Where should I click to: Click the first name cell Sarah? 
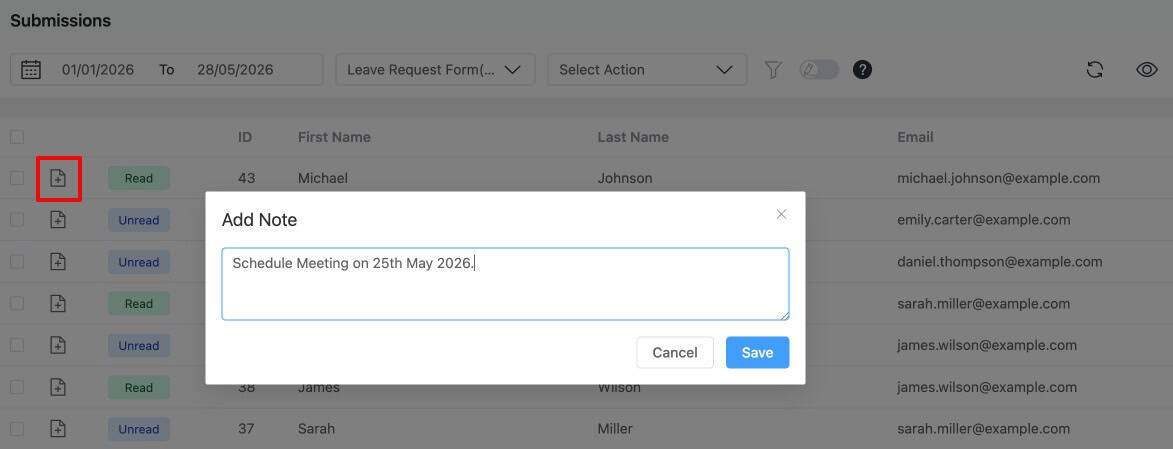316,429
